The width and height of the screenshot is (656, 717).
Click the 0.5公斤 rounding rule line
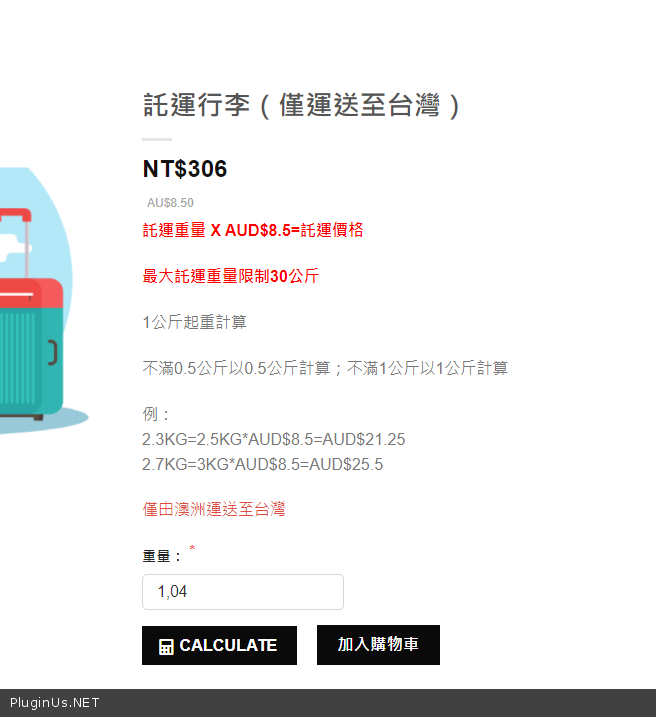pyautogui.click(x=325, y=368)
